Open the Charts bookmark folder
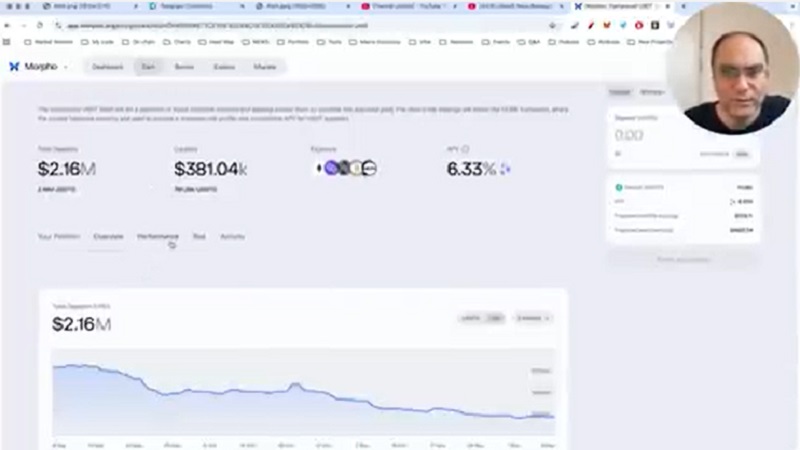The height and width of the screenshot is (450, 800). 177,42
